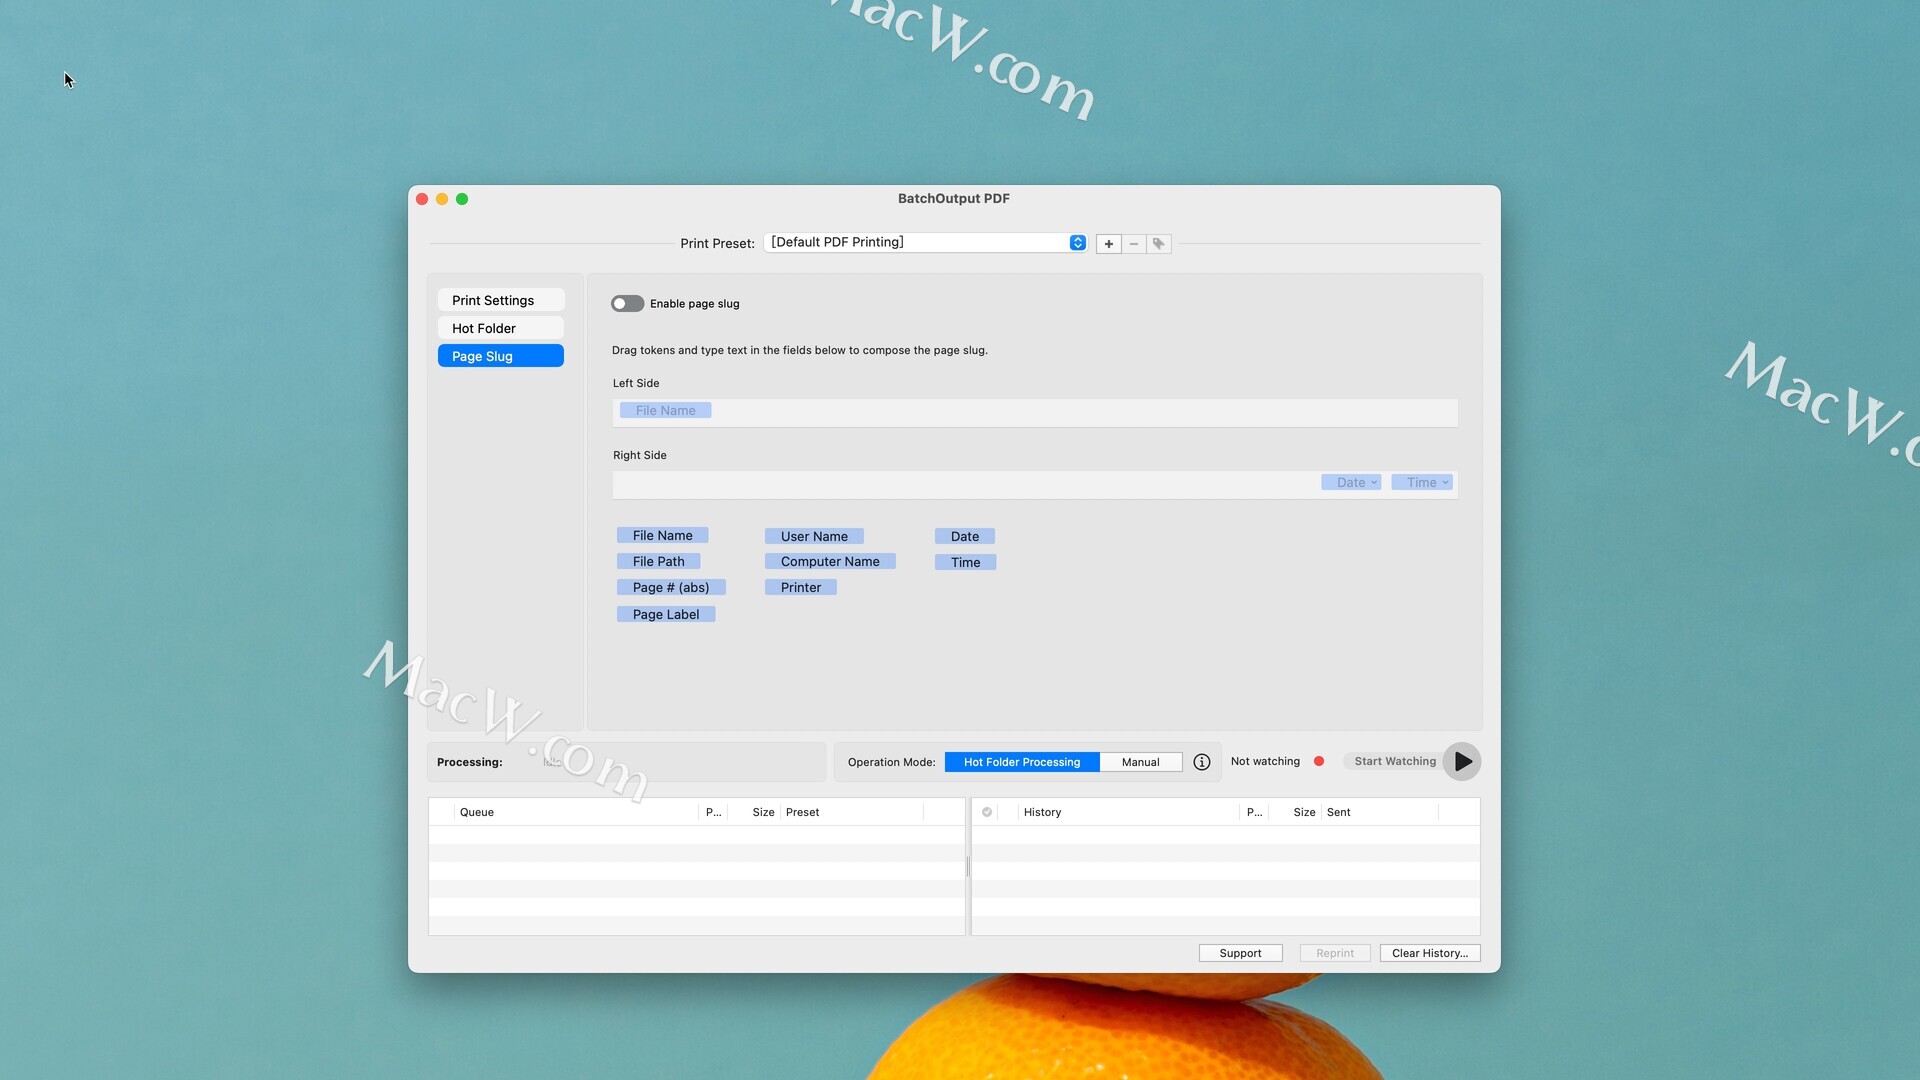1920x1080 pixels.
Task: Switch operation mode to Manual
Action: tap(1141, 762)
